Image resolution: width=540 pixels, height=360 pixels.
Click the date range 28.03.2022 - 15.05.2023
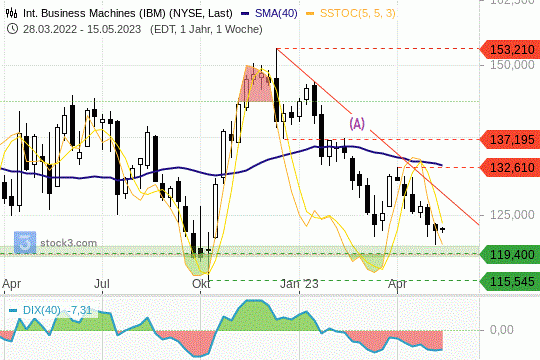pyautogui.click(x=82, y=29)
